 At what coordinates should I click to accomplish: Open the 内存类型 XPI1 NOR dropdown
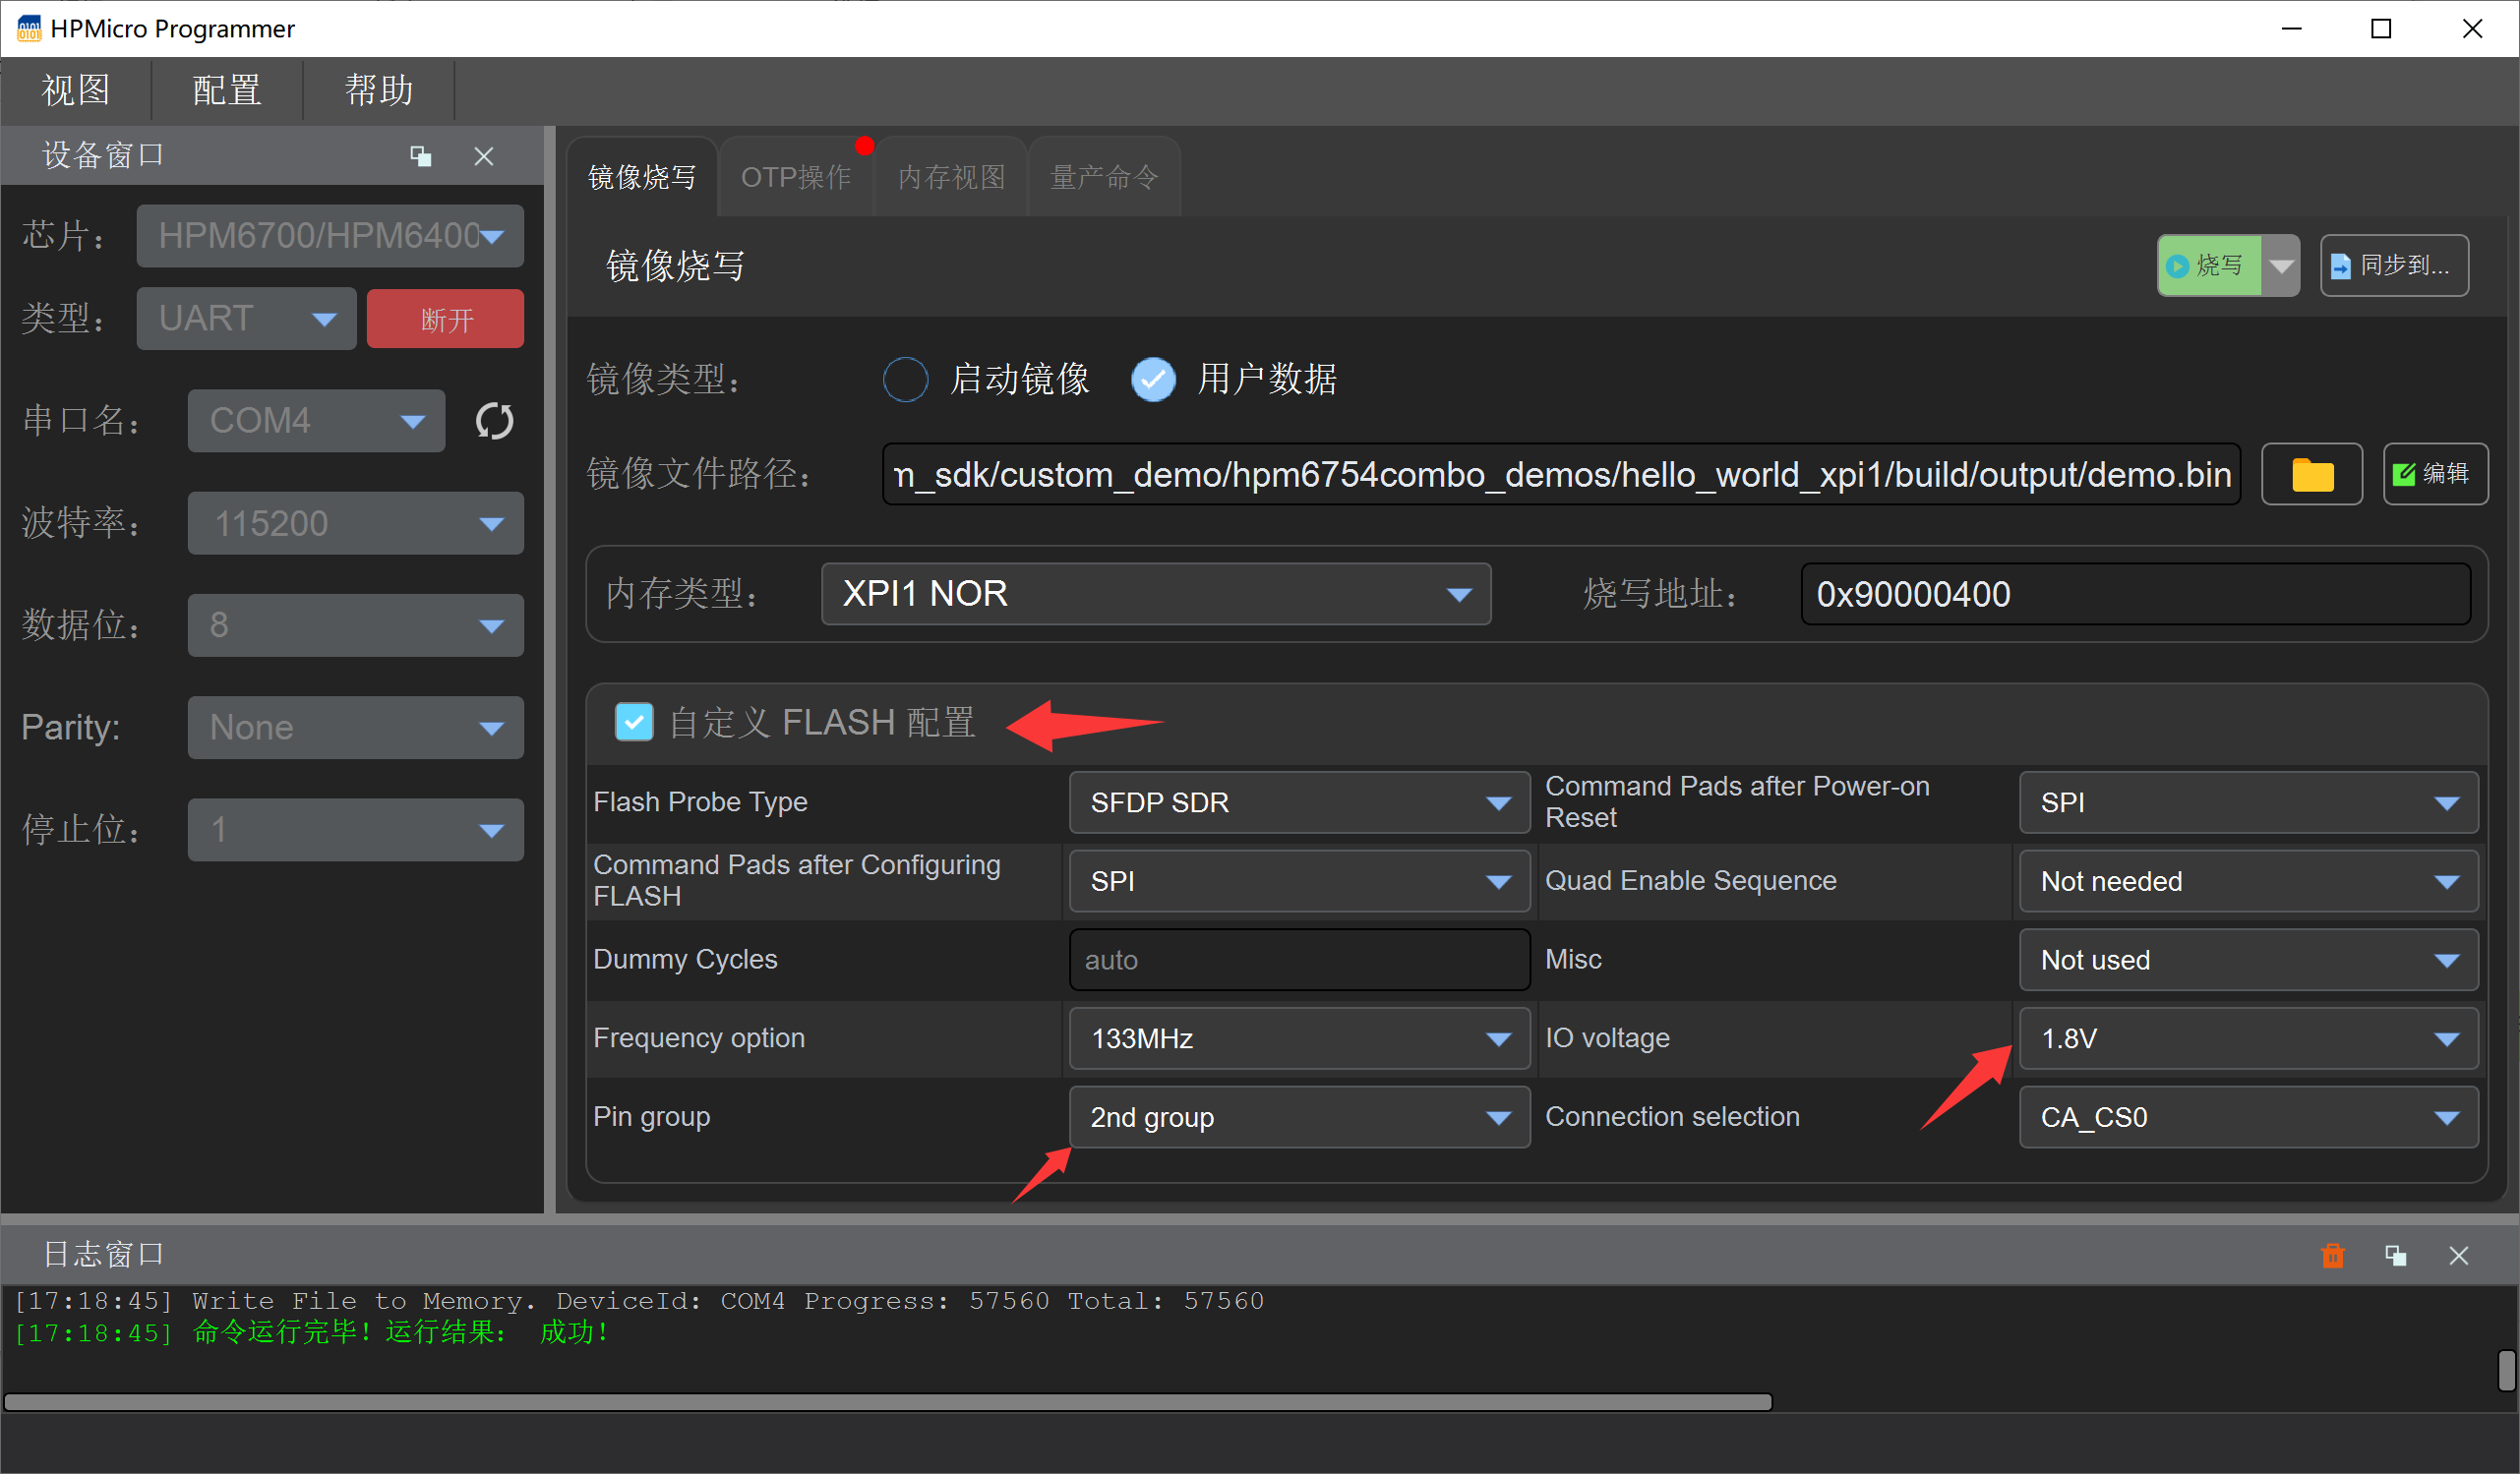click(1156, 594)
